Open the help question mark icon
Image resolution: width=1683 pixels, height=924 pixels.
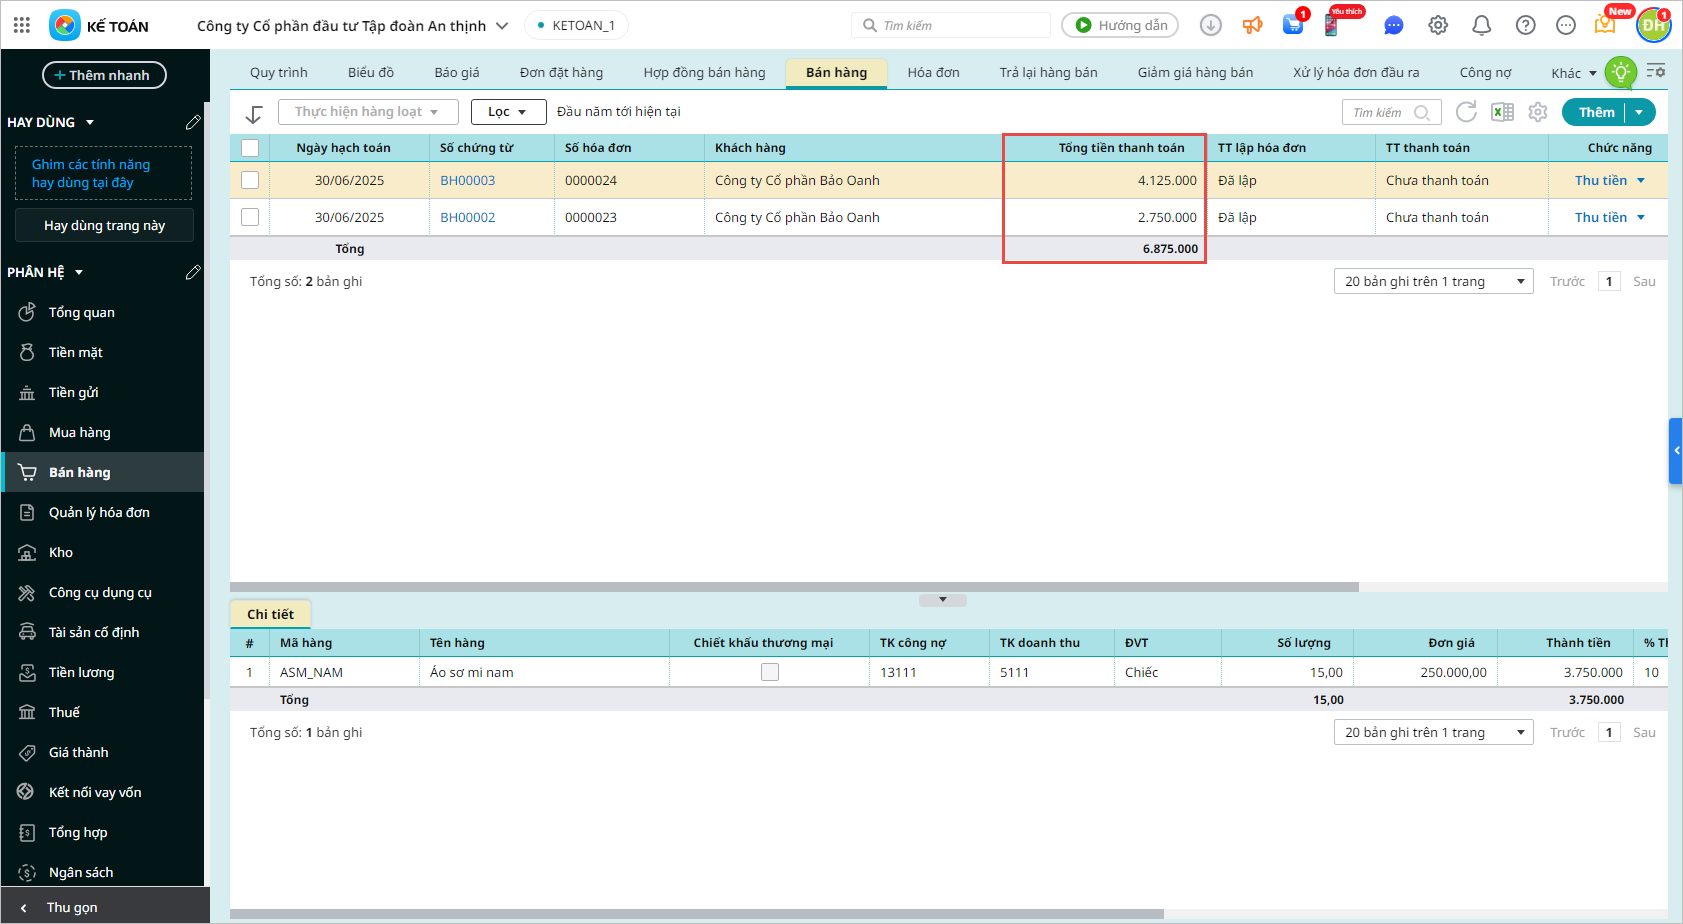click(x=1525, y=25)
